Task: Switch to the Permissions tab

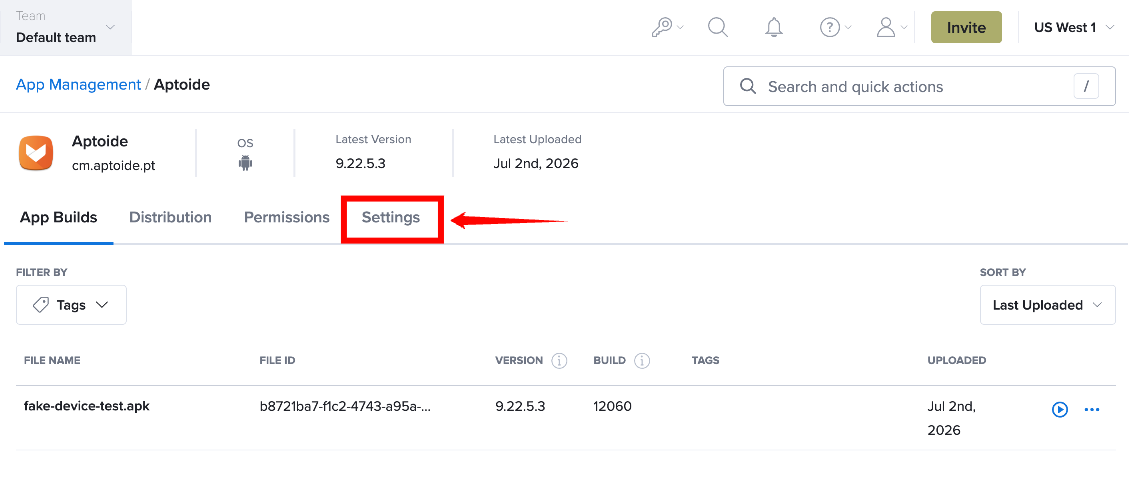Action: [287, 217]
